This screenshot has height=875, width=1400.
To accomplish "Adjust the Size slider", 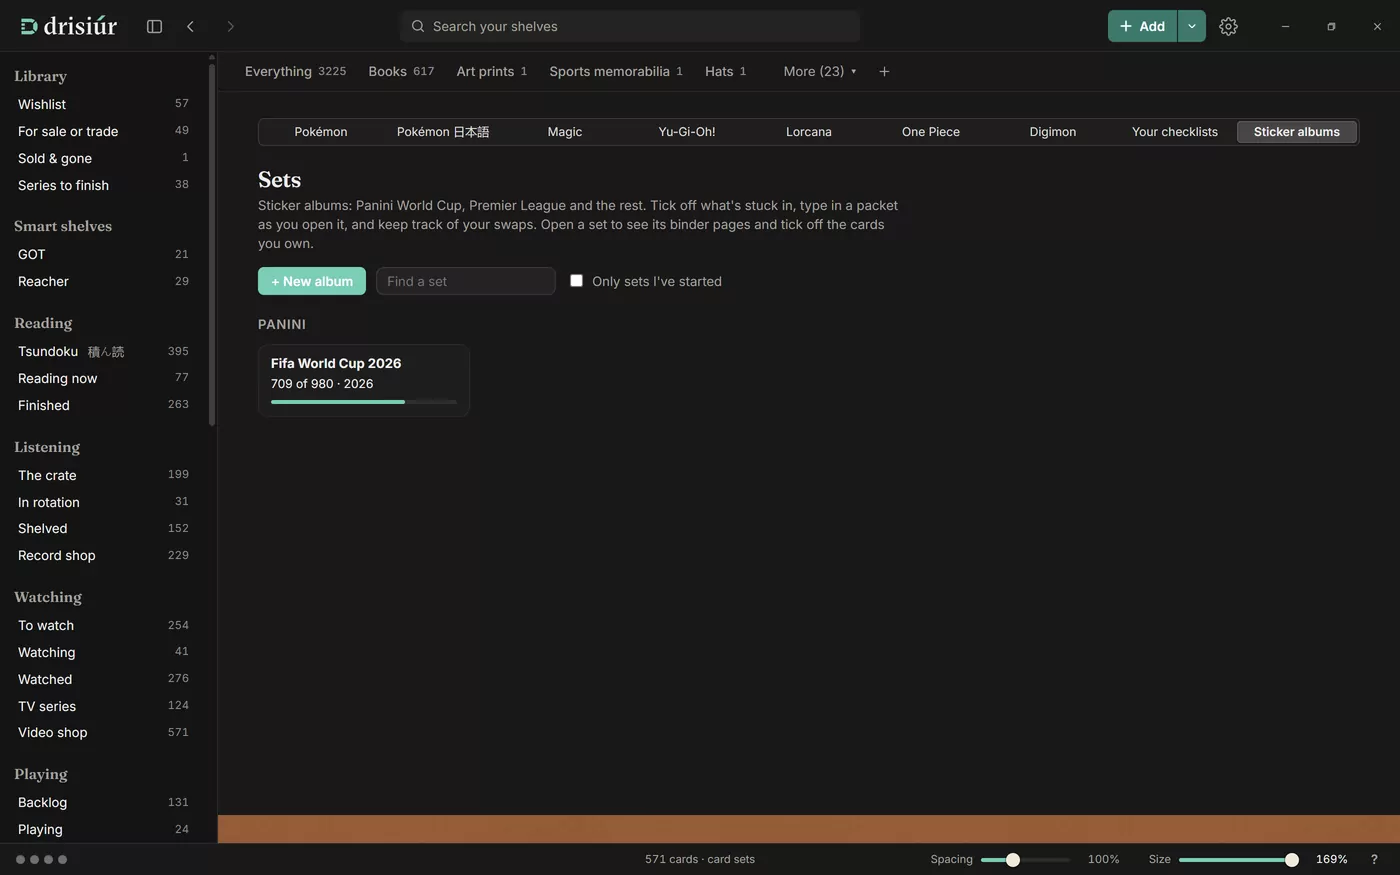I will (1239, 860).
